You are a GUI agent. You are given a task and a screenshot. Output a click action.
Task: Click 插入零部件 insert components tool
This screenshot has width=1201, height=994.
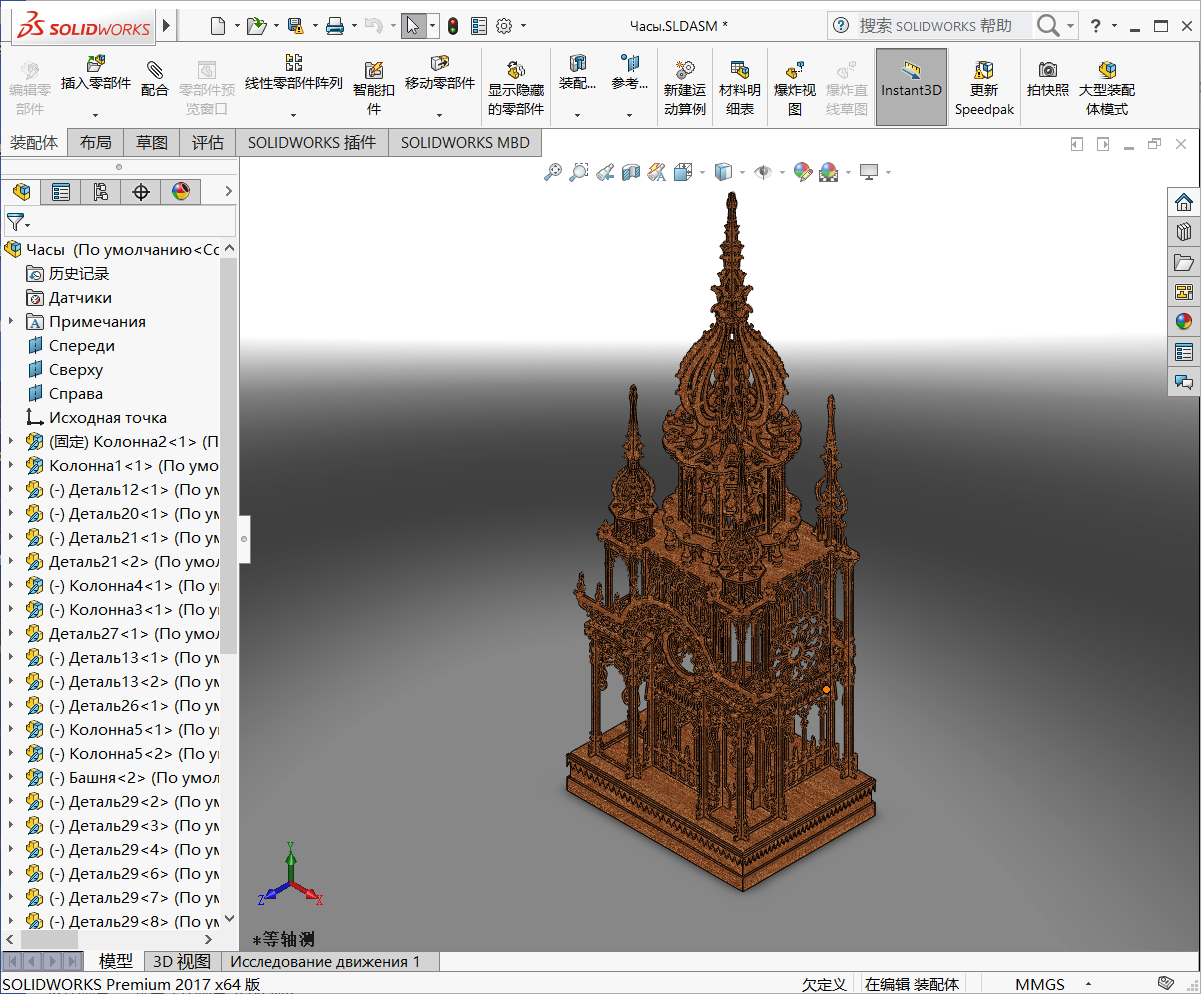point(96,73)
